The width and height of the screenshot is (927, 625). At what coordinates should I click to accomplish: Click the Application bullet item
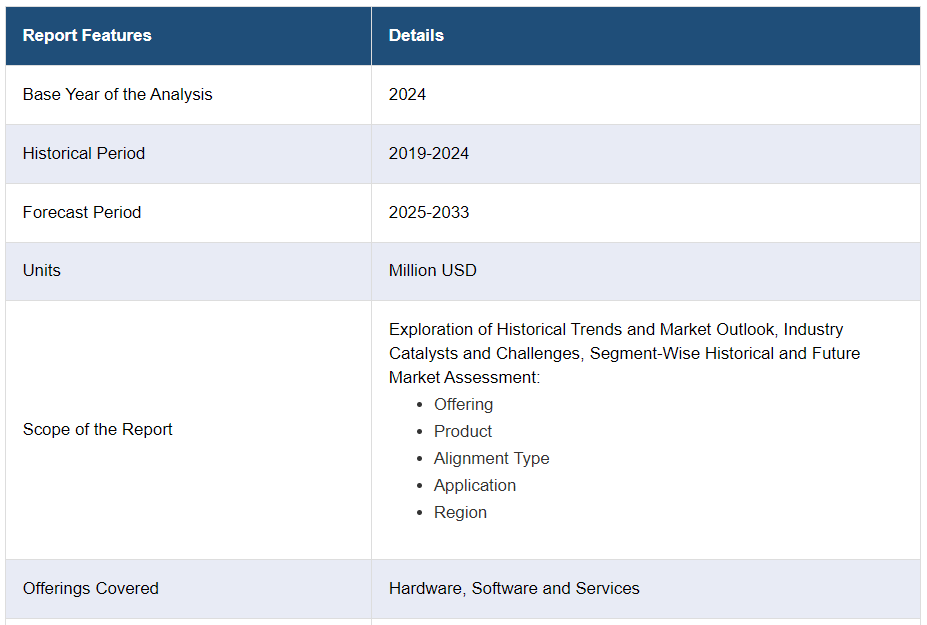[475, 486]
